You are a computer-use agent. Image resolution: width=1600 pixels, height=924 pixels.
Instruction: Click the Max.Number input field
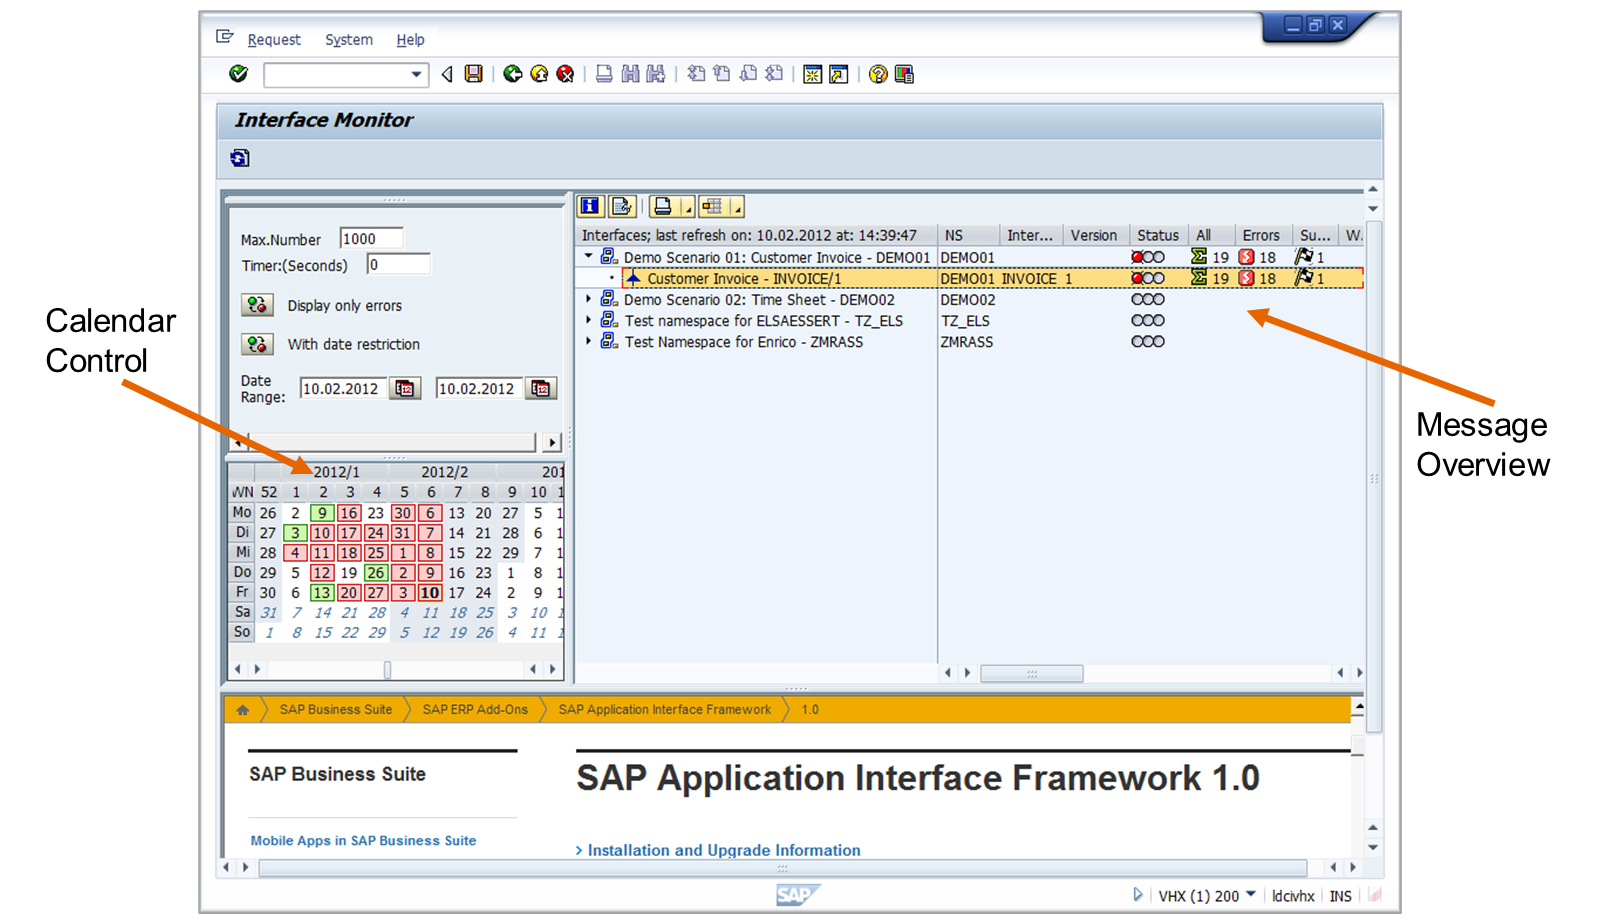pyautogui.click(x=371, y=238)
